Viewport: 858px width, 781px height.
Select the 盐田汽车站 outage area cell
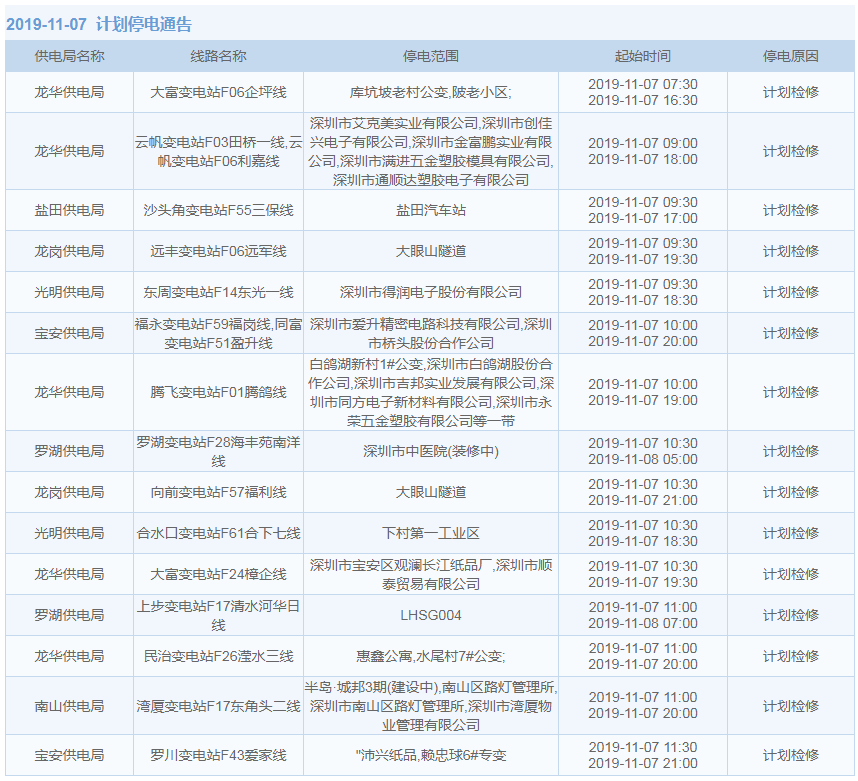point(430,210)
